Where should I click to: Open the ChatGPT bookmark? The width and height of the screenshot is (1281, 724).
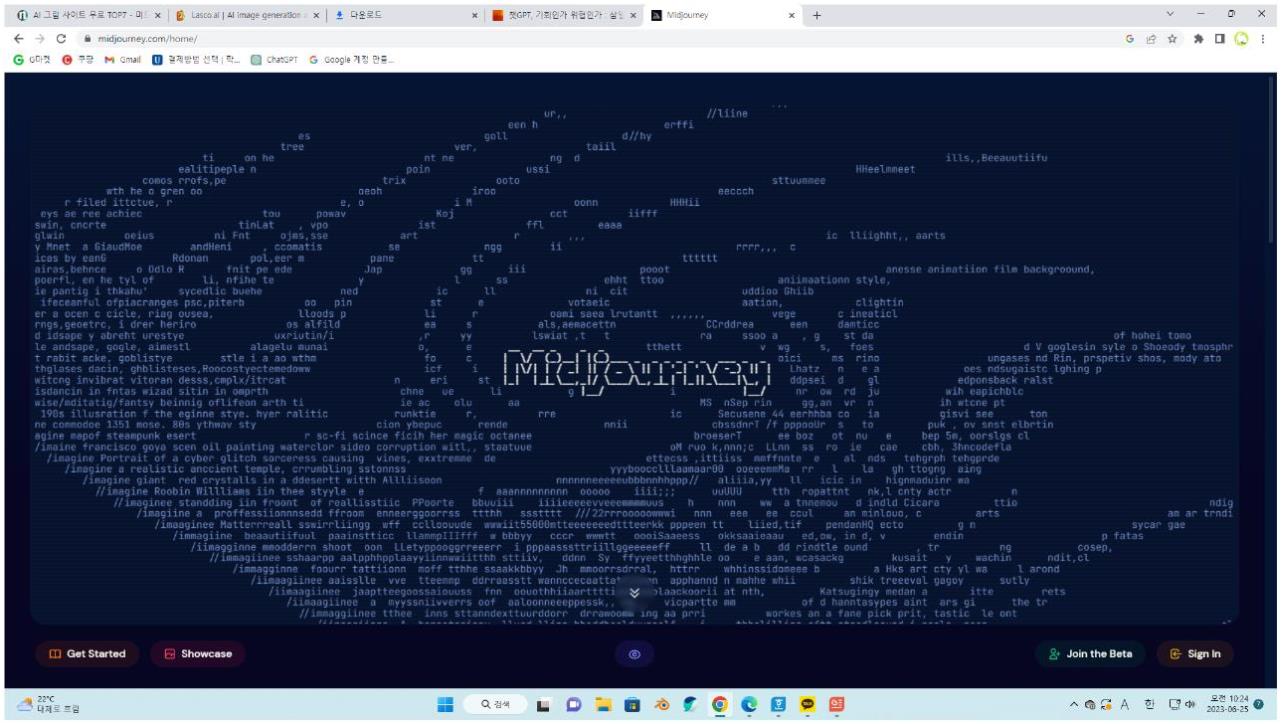click(x=275, y=60)
